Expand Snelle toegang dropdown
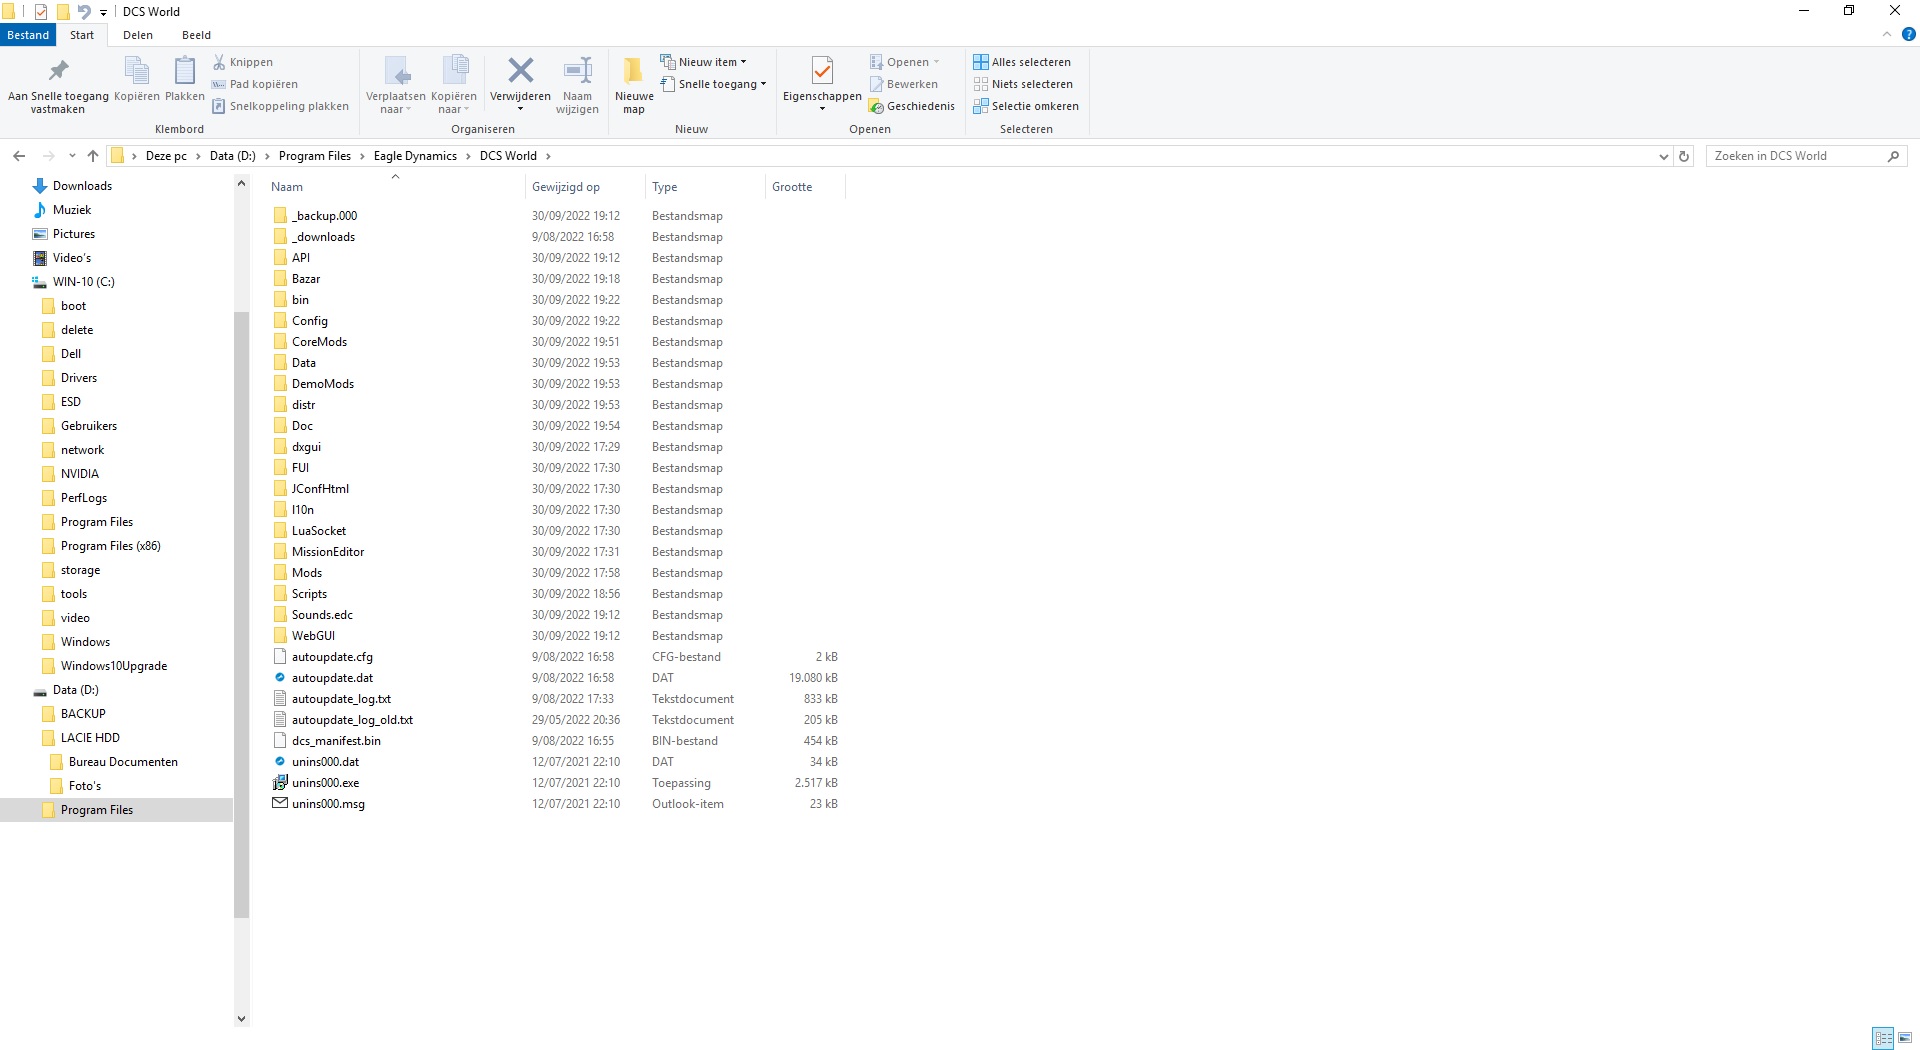The height and width of the screenshot is (1050, 1920). click(x=763, y=84)
